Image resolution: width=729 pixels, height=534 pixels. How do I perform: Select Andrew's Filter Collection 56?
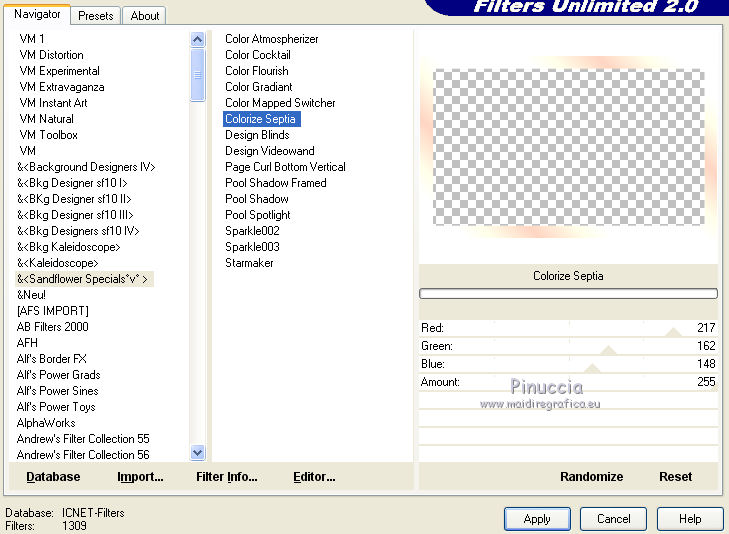83,455
